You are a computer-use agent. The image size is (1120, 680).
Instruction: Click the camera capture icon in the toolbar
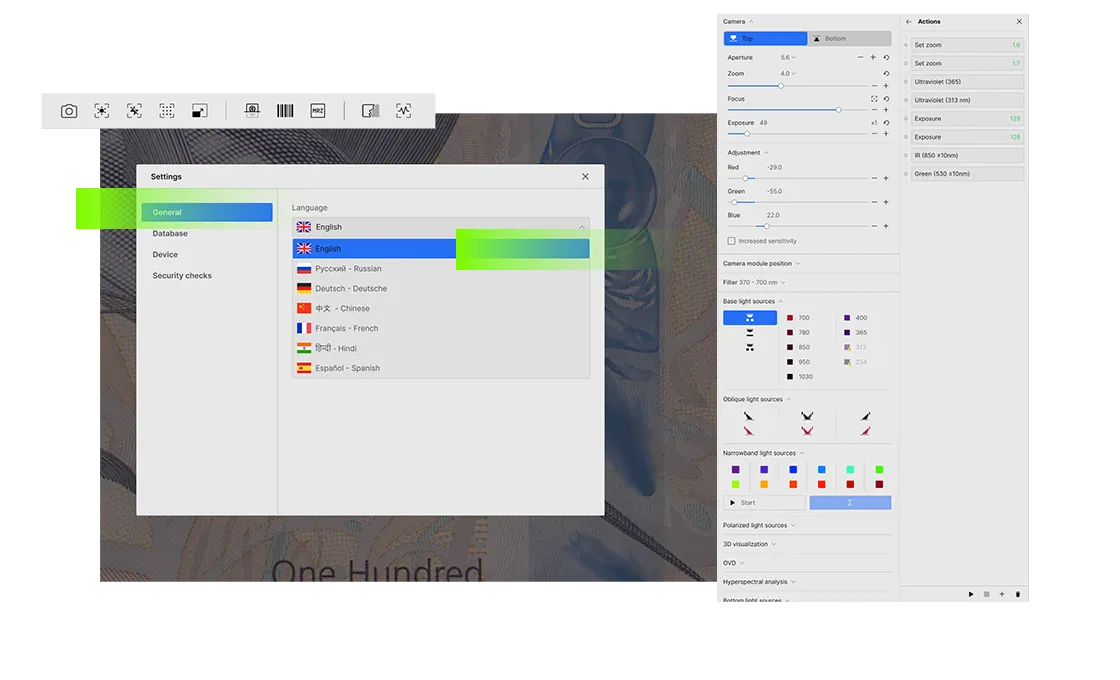click(69, 111)
